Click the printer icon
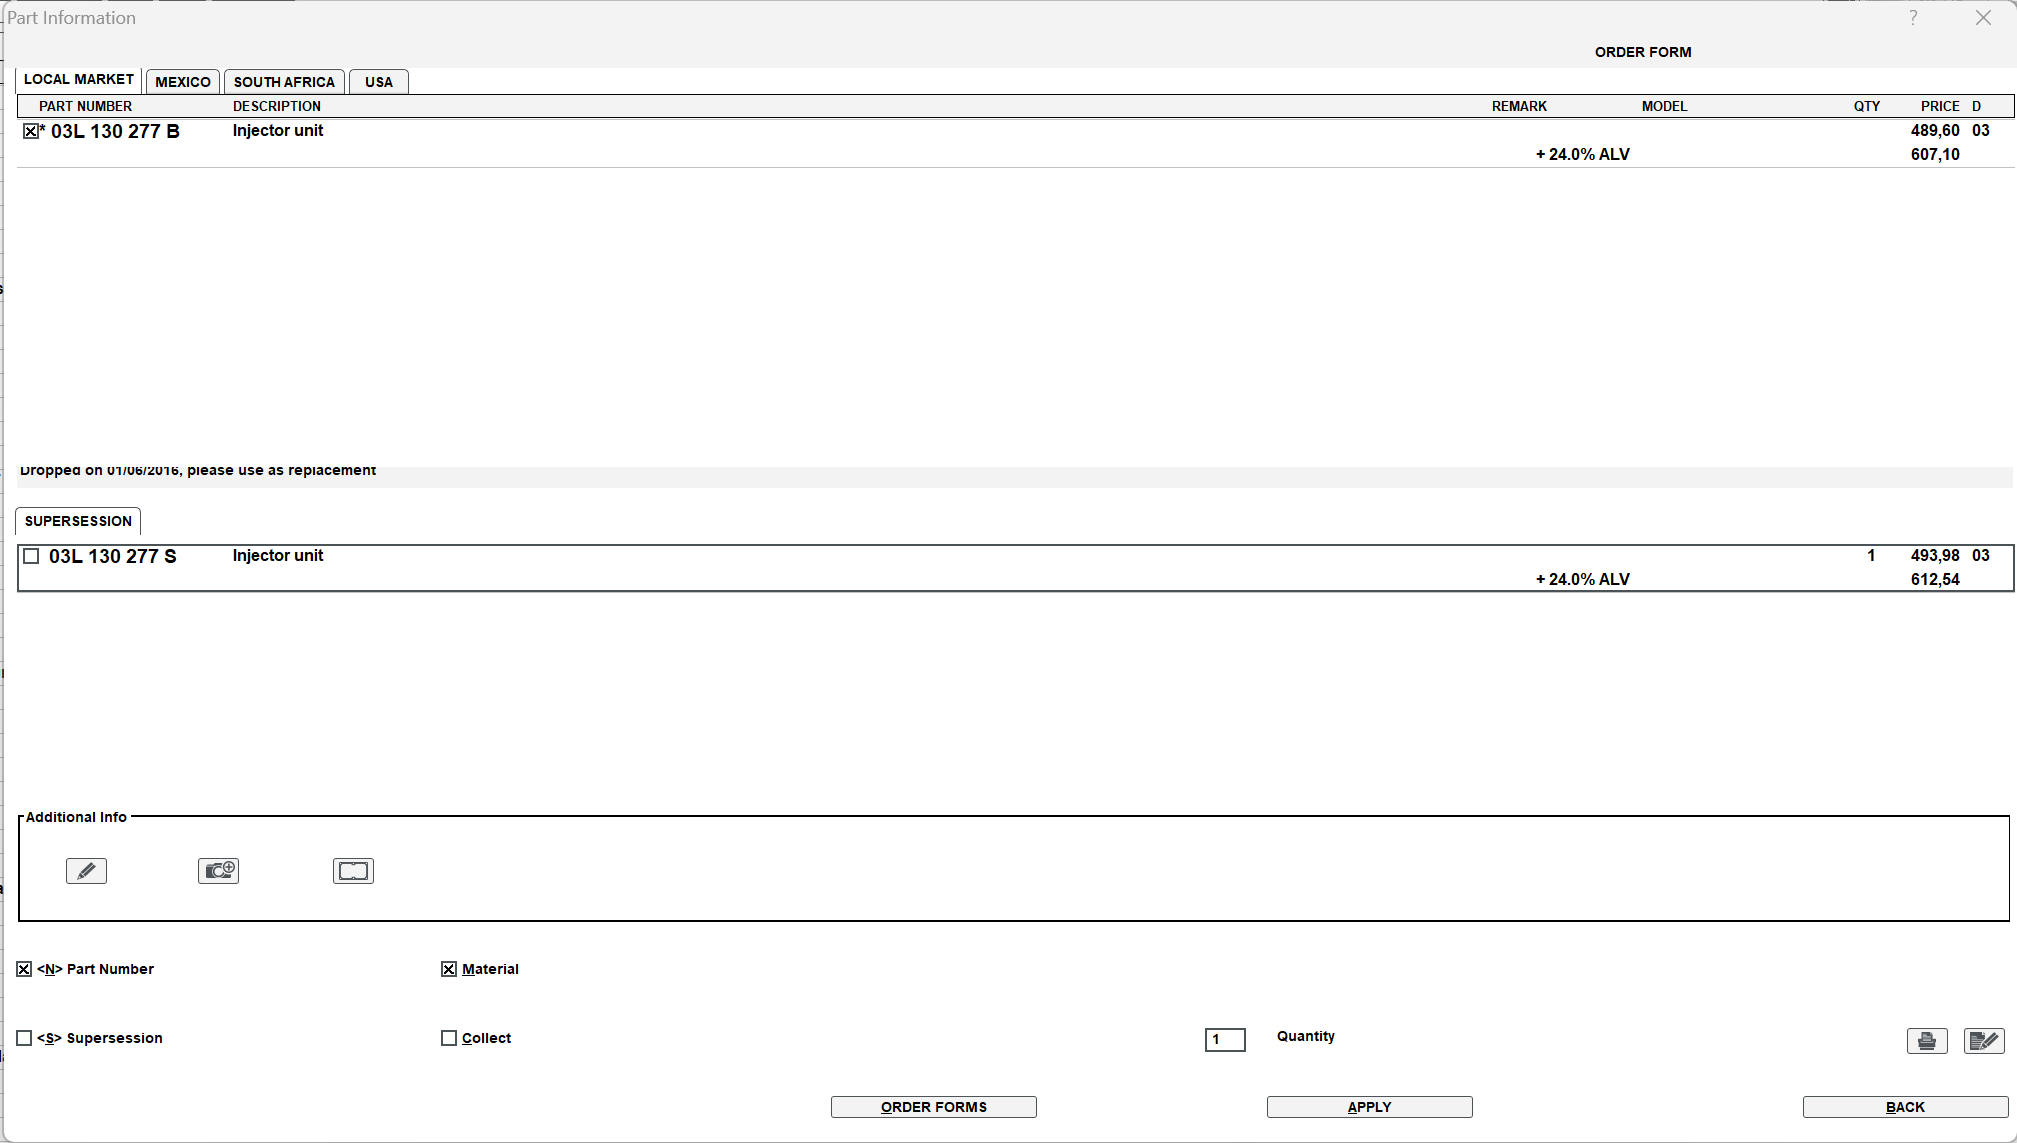 coord(1926,1041)
